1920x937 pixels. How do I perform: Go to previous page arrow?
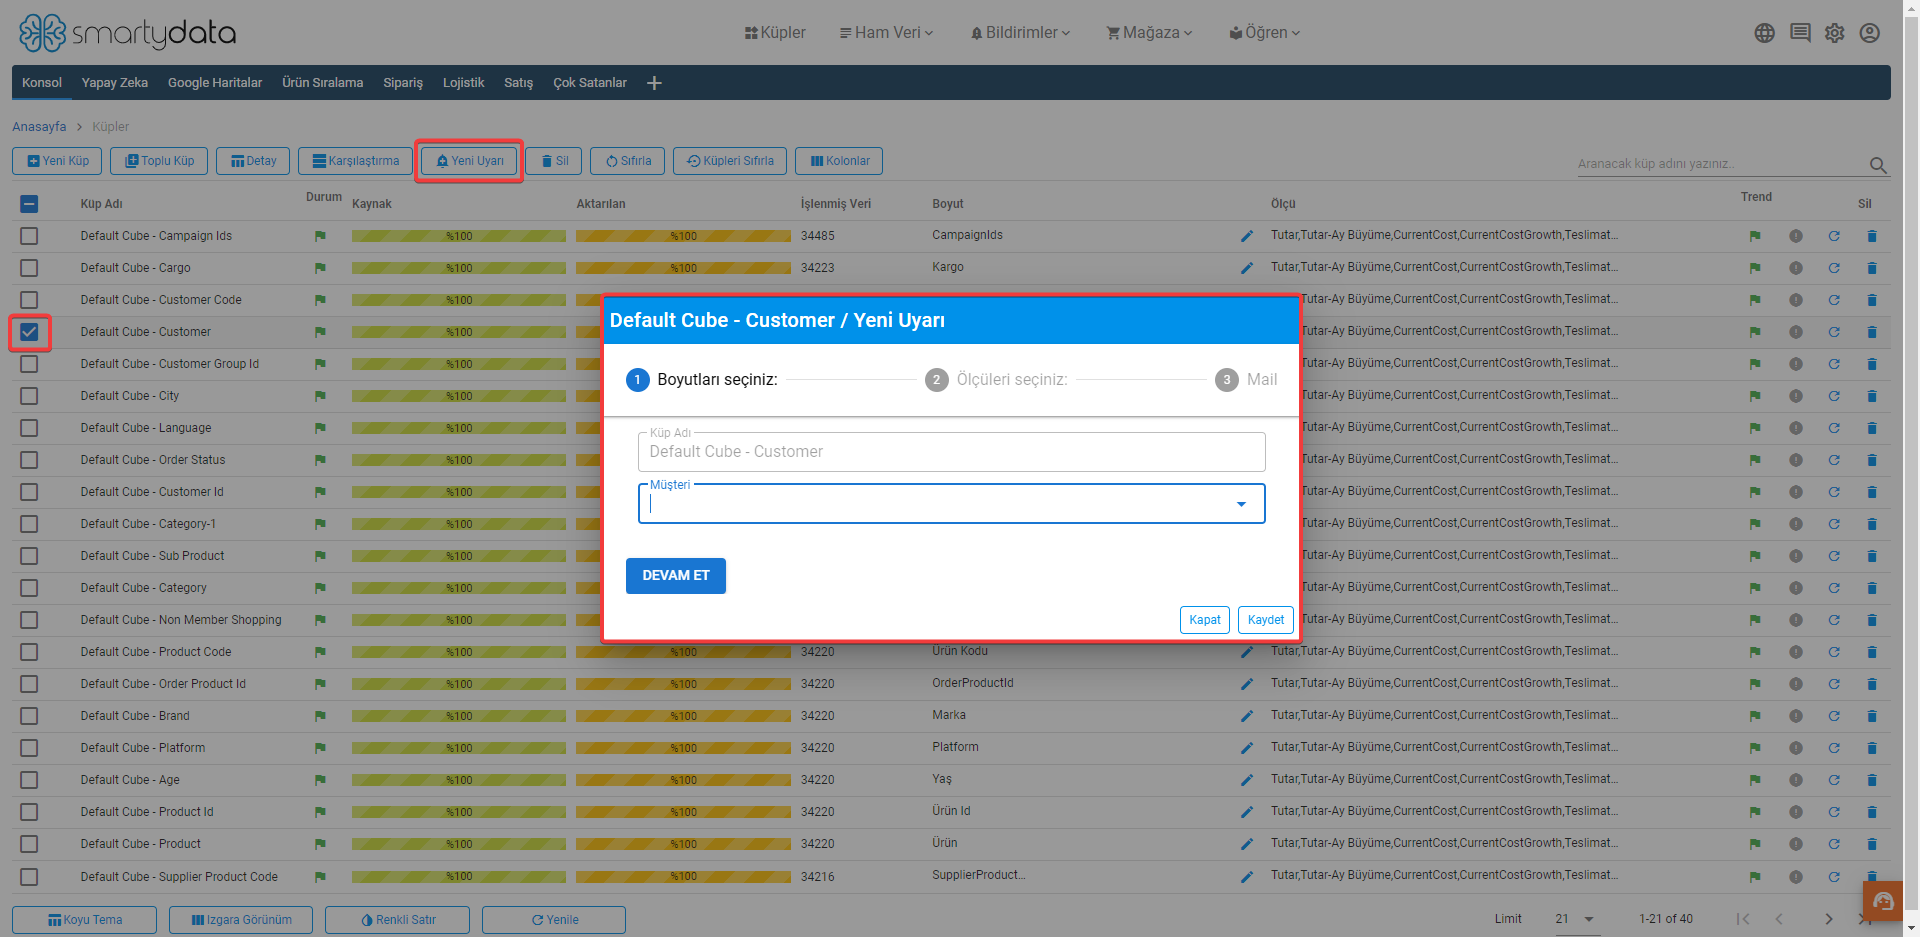coord(1779,919)
